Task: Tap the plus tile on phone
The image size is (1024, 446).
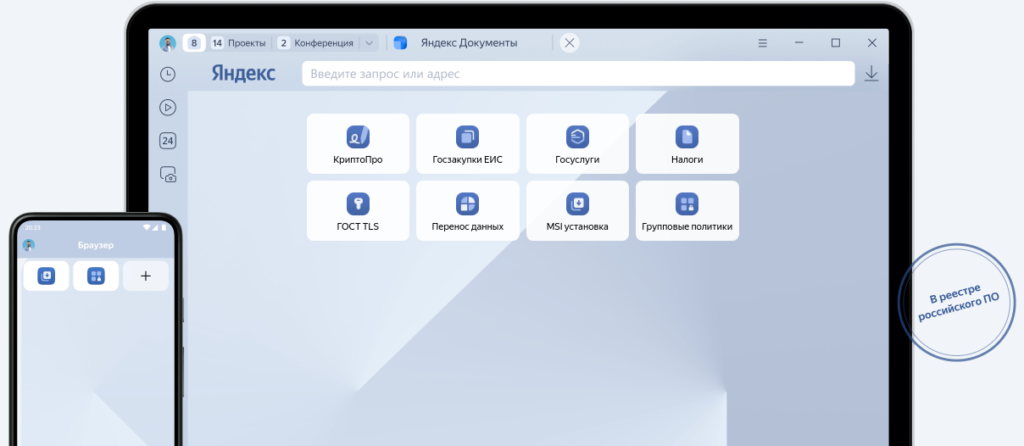Action: coord(146,276)
